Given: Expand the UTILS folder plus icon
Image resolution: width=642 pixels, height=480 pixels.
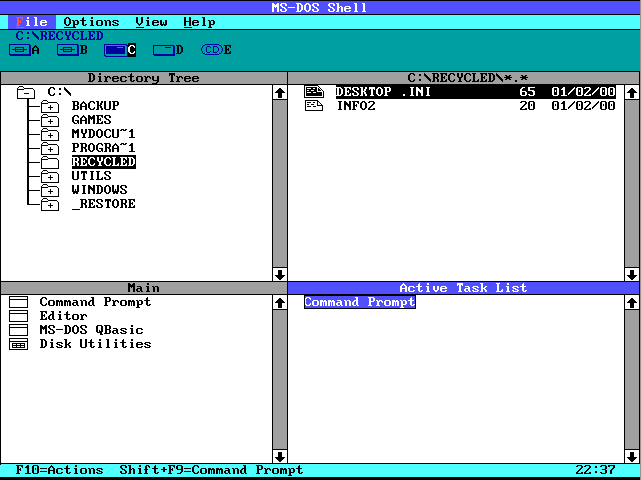Looking at the screenshot, I should tap(50, 176).
